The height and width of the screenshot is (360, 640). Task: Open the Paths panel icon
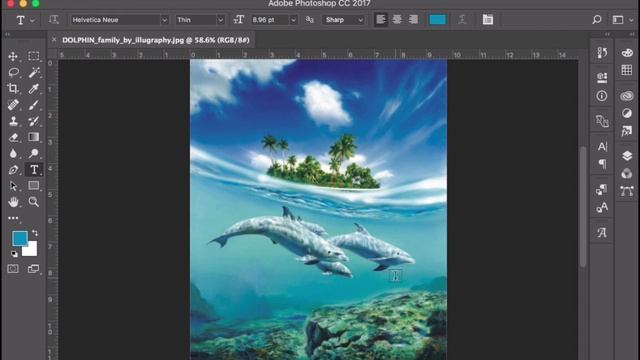(627, 191)
